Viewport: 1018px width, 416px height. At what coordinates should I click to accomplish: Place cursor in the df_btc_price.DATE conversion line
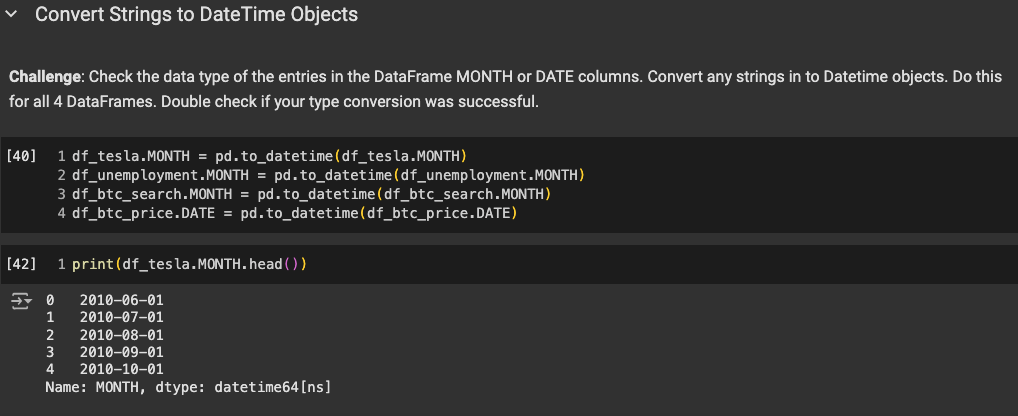click(298, 213)
